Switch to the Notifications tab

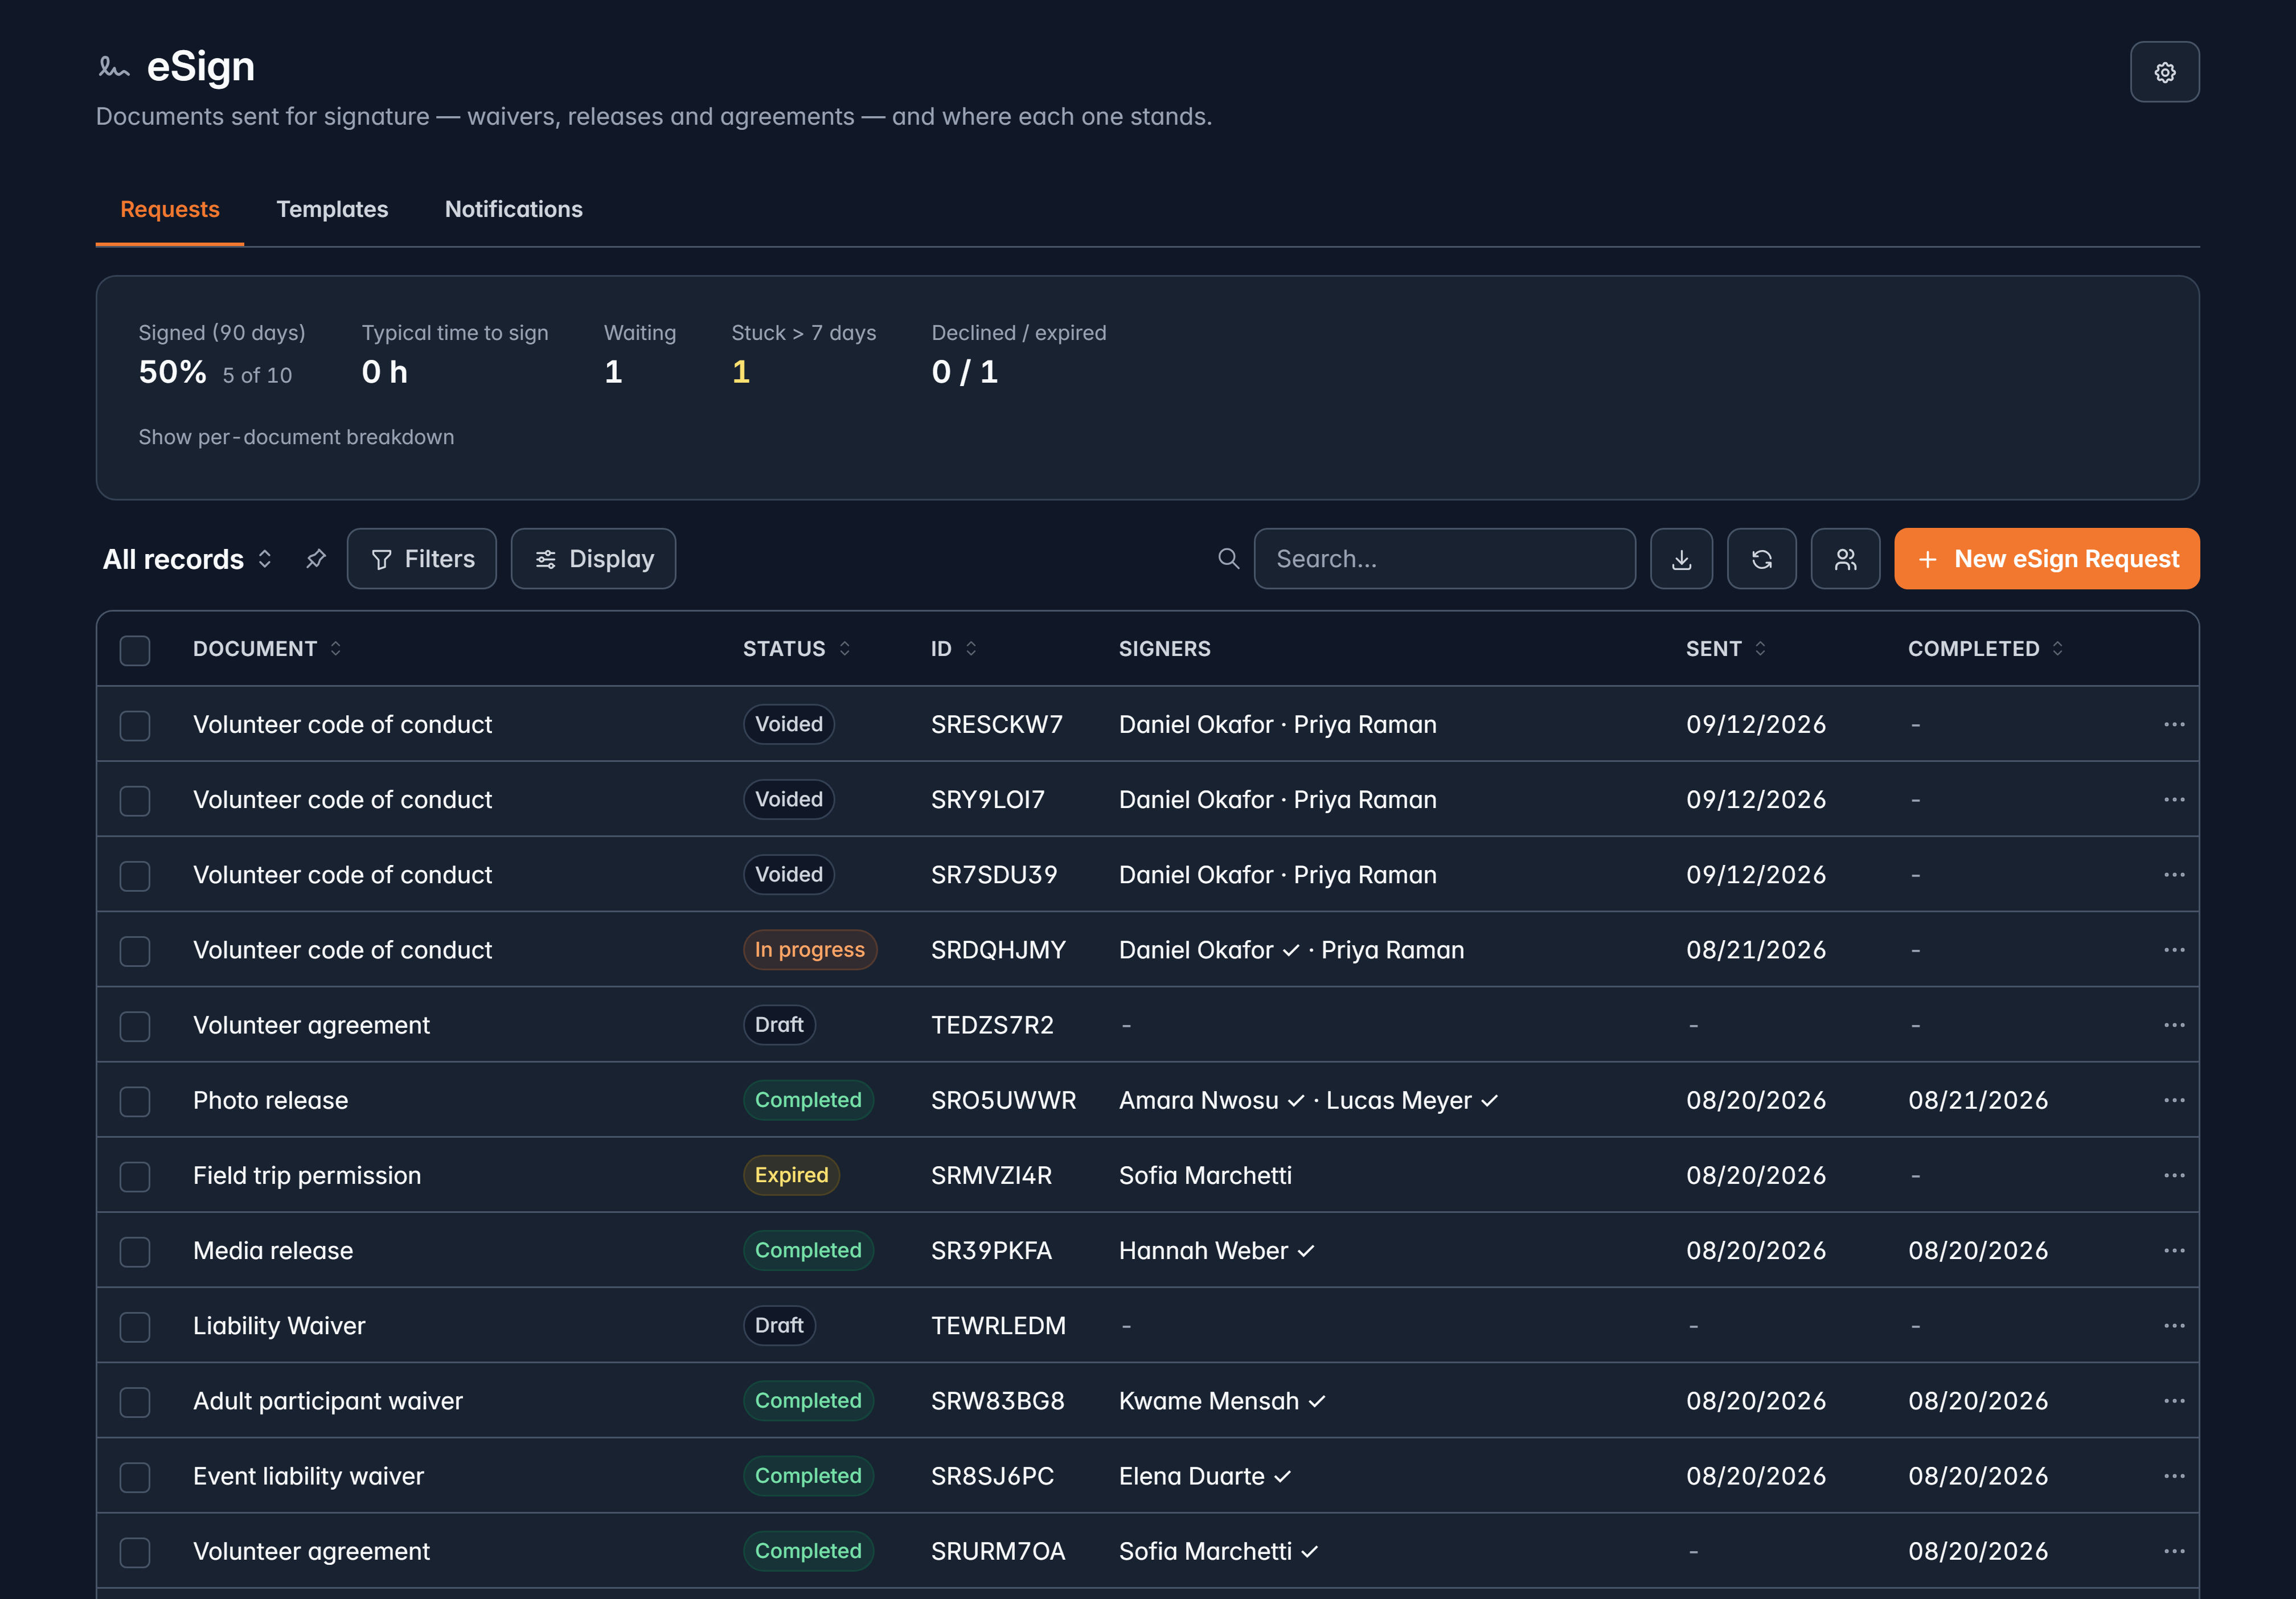coord(513,209)
